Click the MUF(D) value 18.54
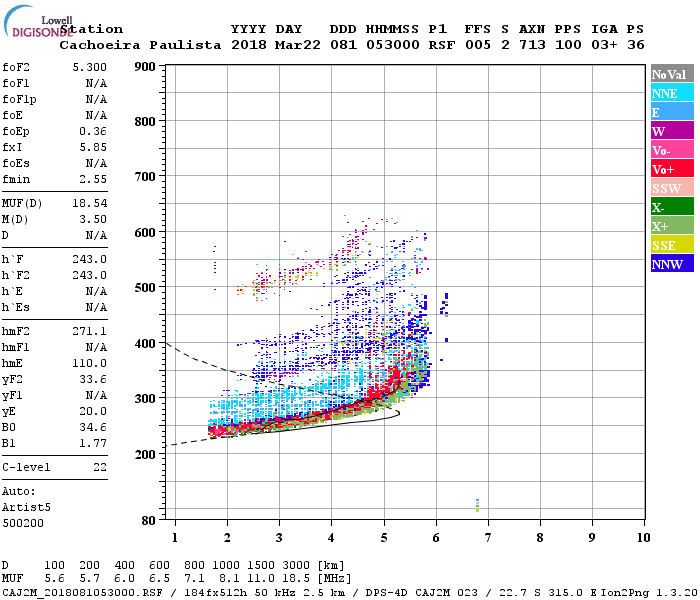 pyautogui.click(x=90, y=204)
